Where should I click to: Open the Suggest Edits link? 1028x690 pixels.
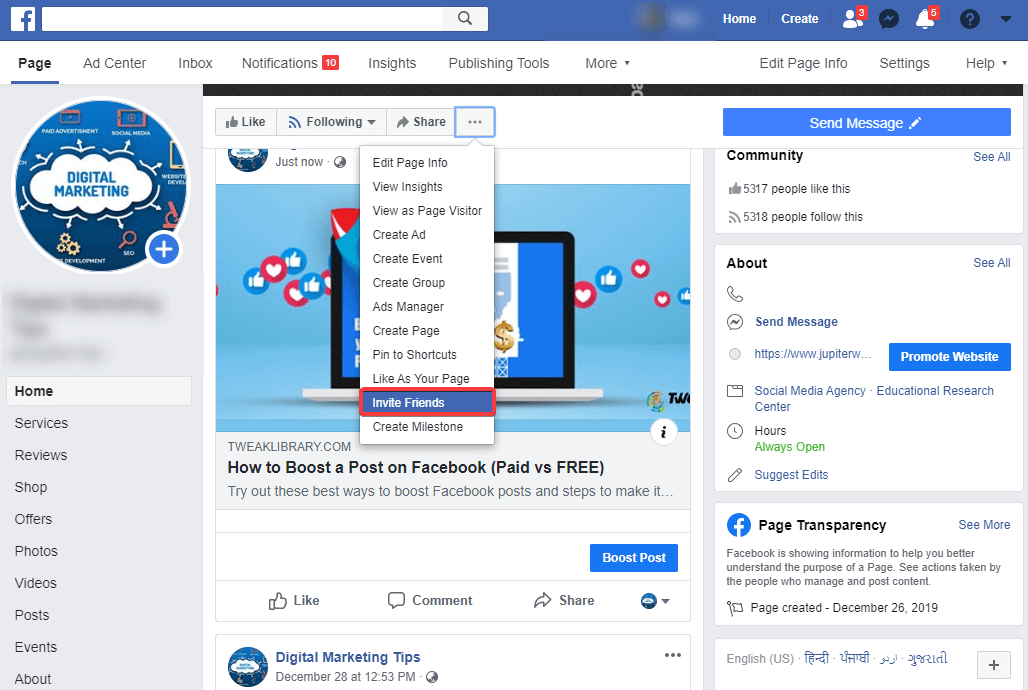pos(790,474)
